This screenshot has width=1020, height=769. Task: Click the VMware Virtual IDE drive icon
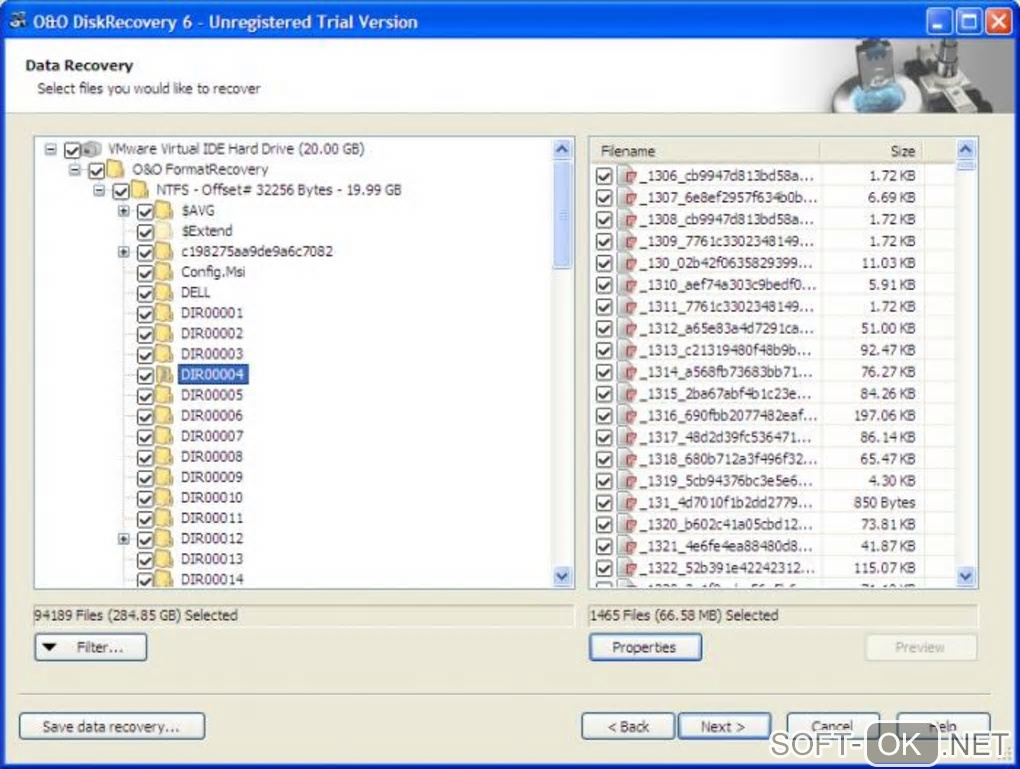(x=92, y=149)
